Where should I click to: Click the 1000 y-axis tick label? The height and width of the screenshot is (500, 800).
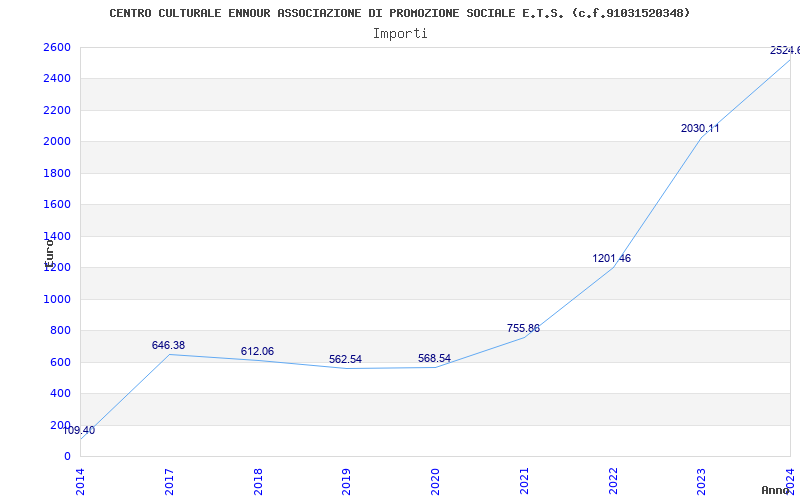click(57, 299)
